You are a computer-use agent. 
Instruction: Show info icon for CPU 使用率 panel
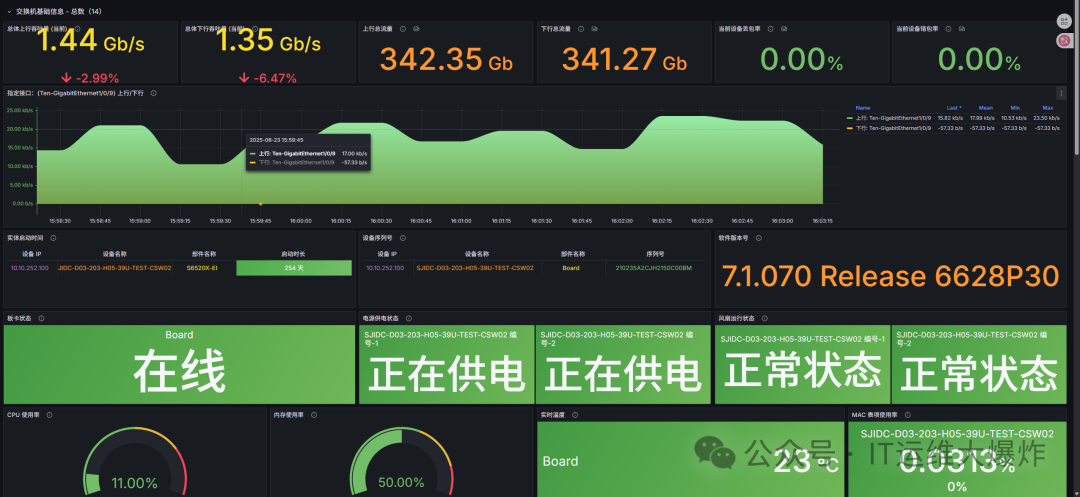pyautogui.click(x=49, y=415)
